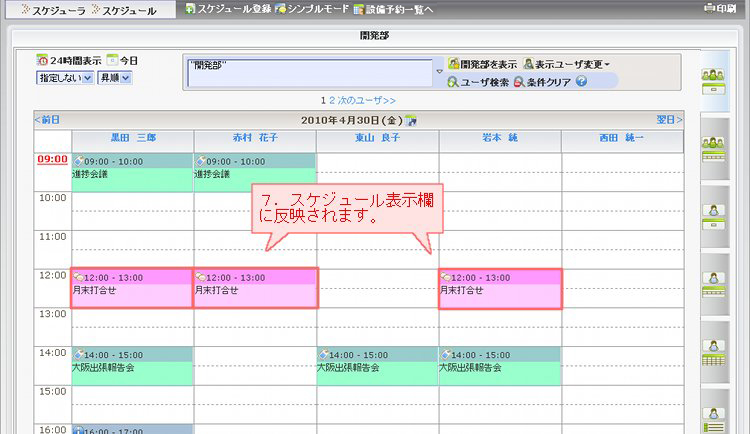Jump to 今日 with calendar icon
This screenshot has height=434, width=750.
click(112, 60)
